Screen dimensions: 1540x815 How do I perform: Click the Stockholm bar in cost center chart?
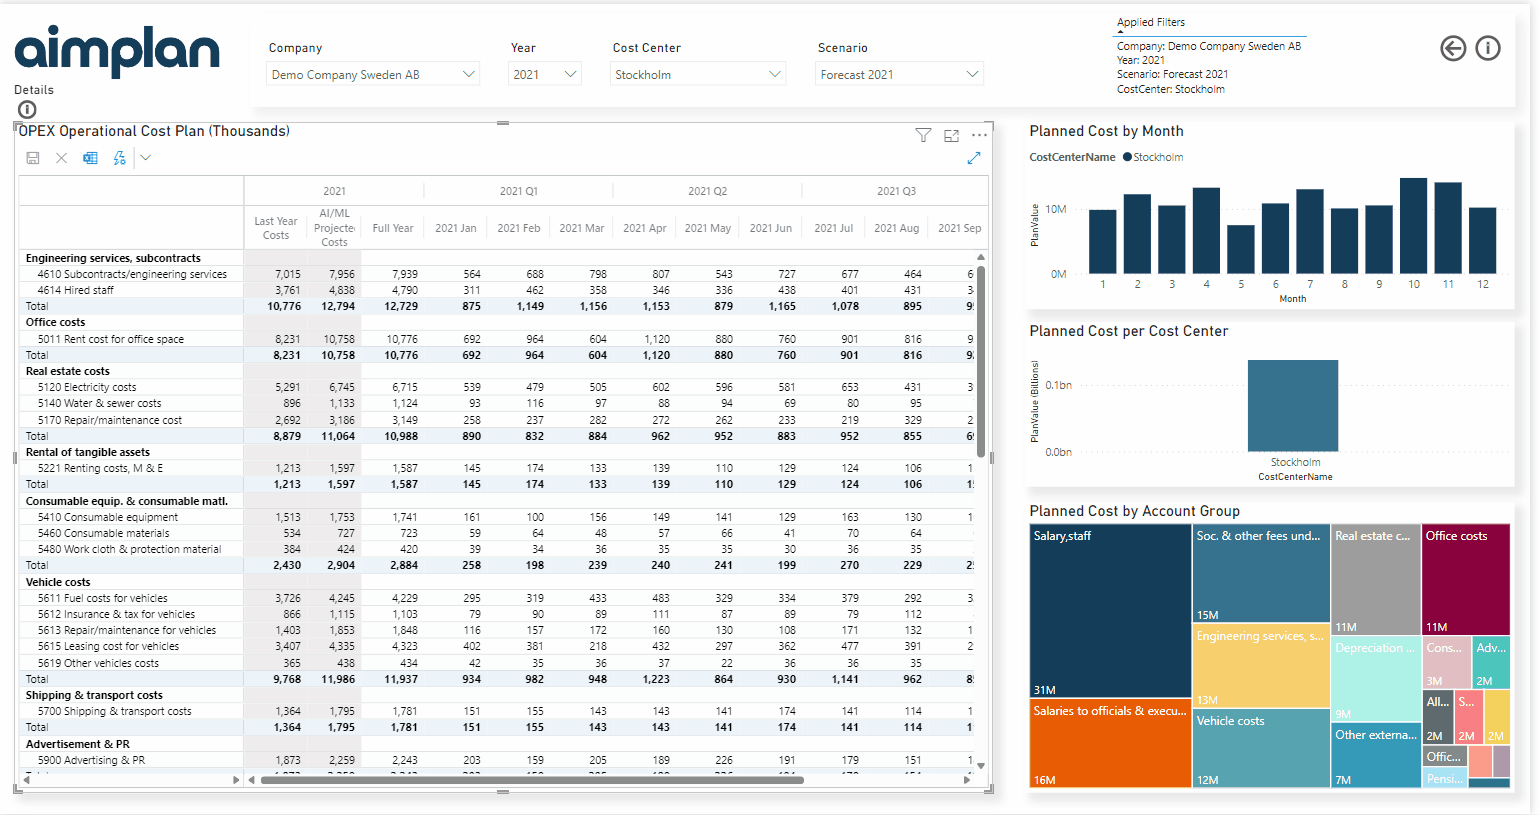[x=1293, y=406]
